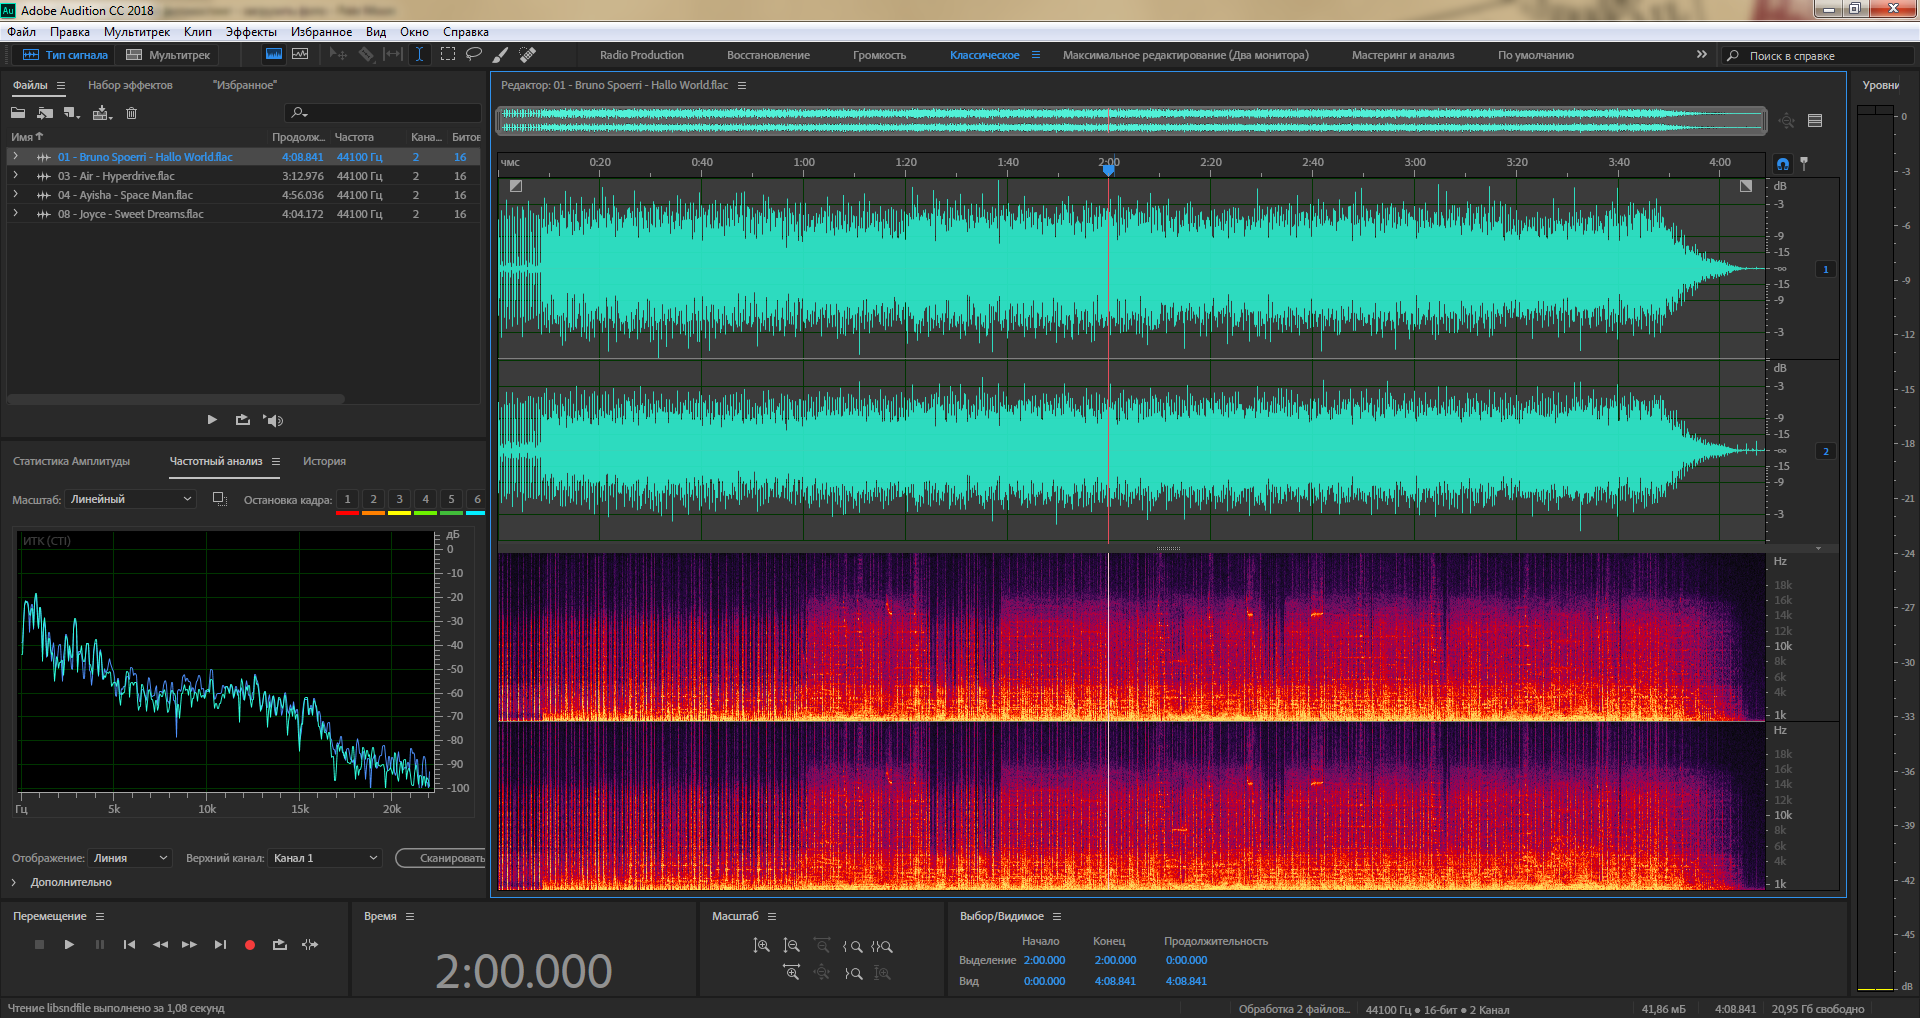Click playhead marker at 2:00 on timeline
This screenshot has width=1920, height=1018.
point(1108,170)
